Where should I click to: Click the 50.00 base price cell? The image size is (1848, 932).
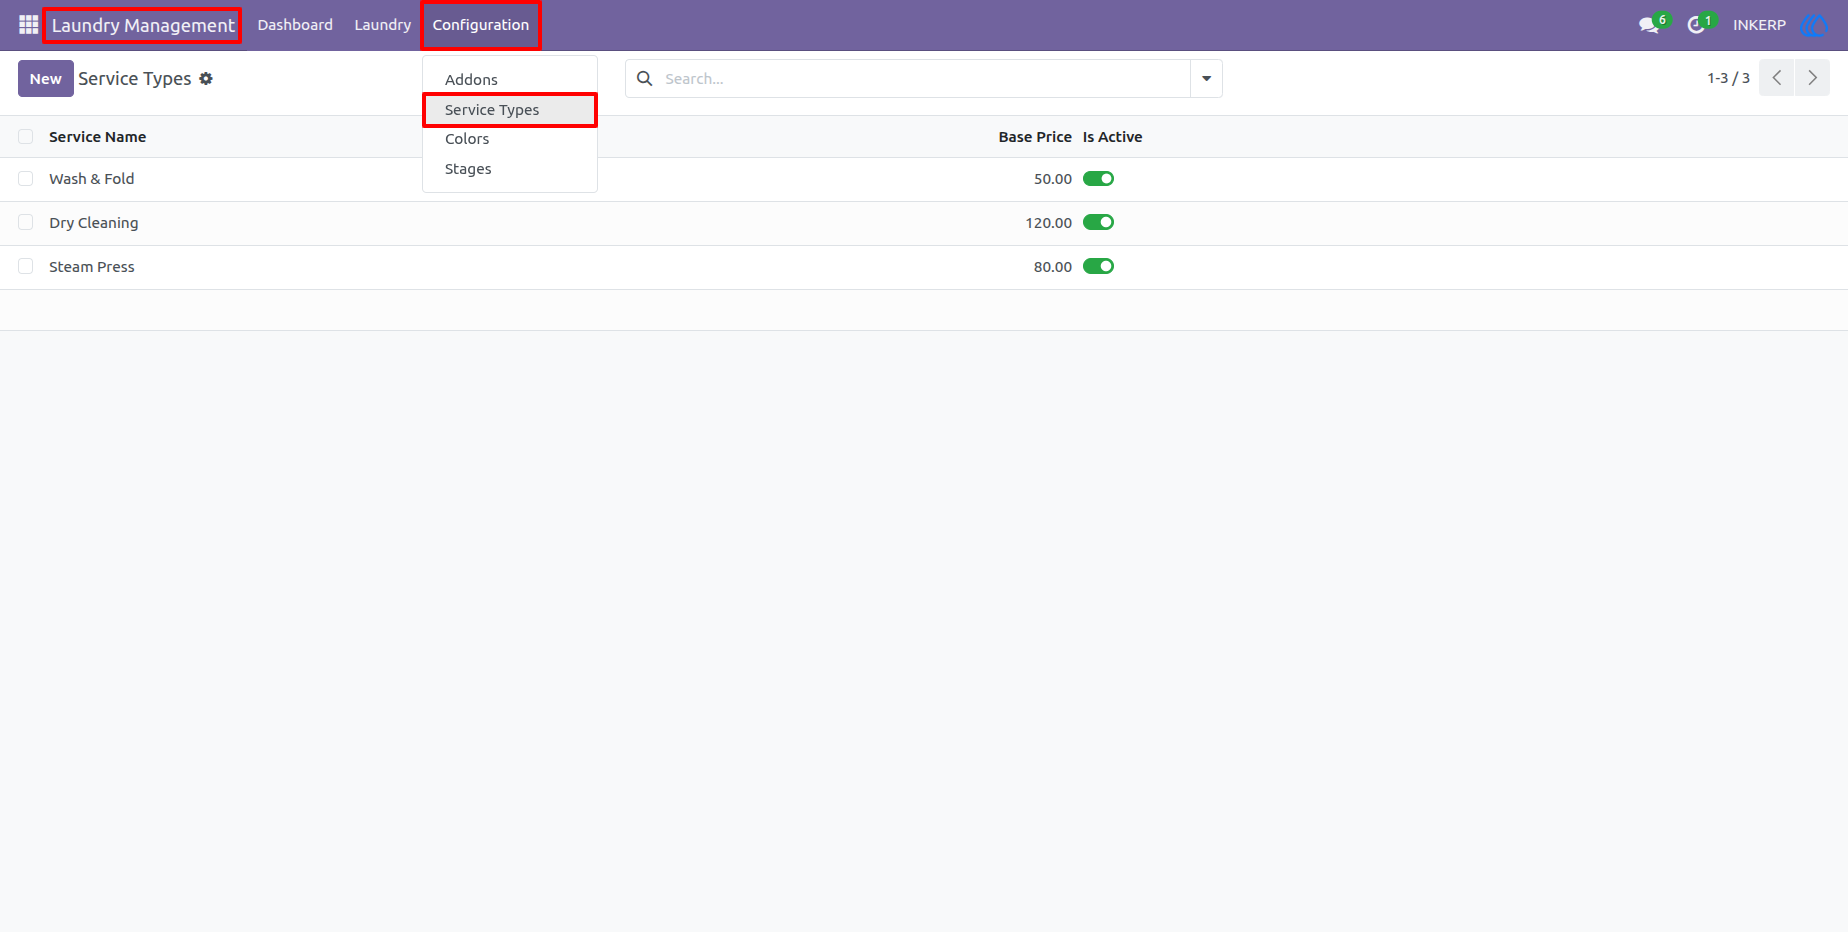[1052, 179]
